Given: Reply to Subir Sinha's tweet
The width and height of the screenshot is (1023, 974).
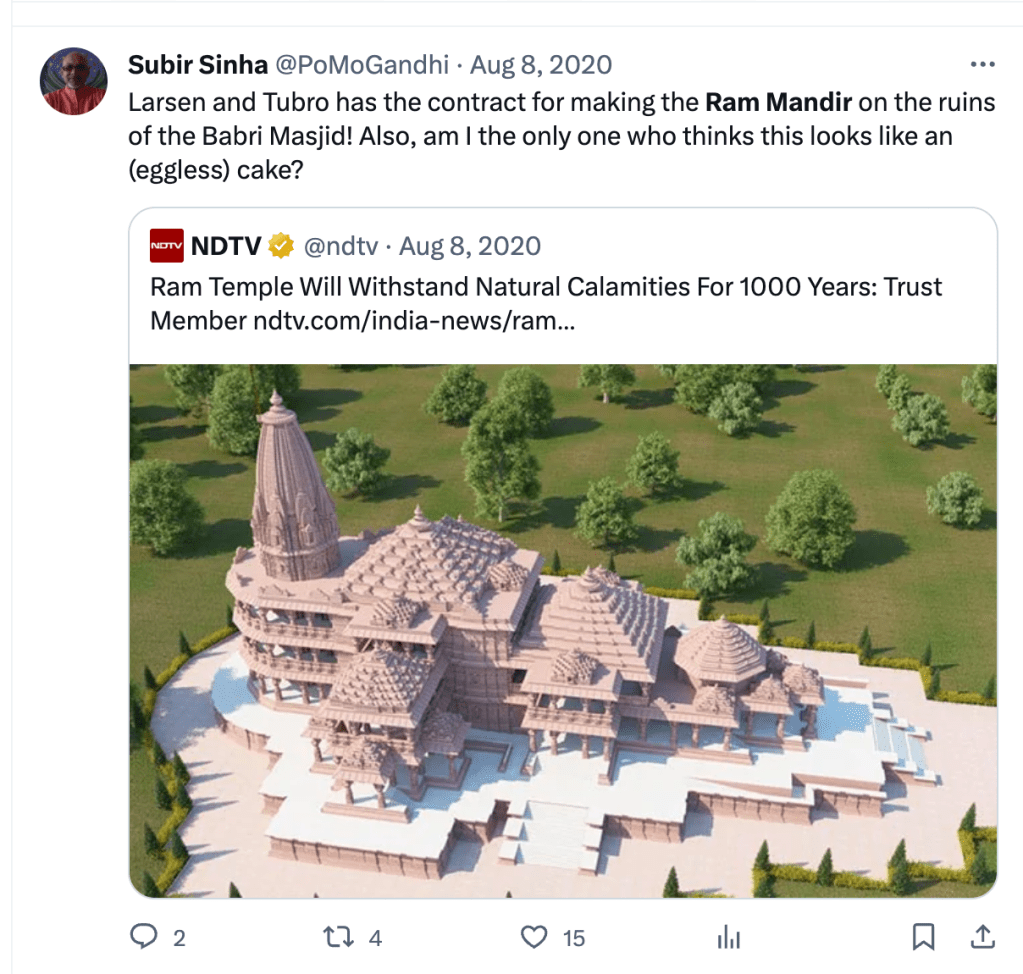Looking at the screenshot, I should click(x=146, y=937).
